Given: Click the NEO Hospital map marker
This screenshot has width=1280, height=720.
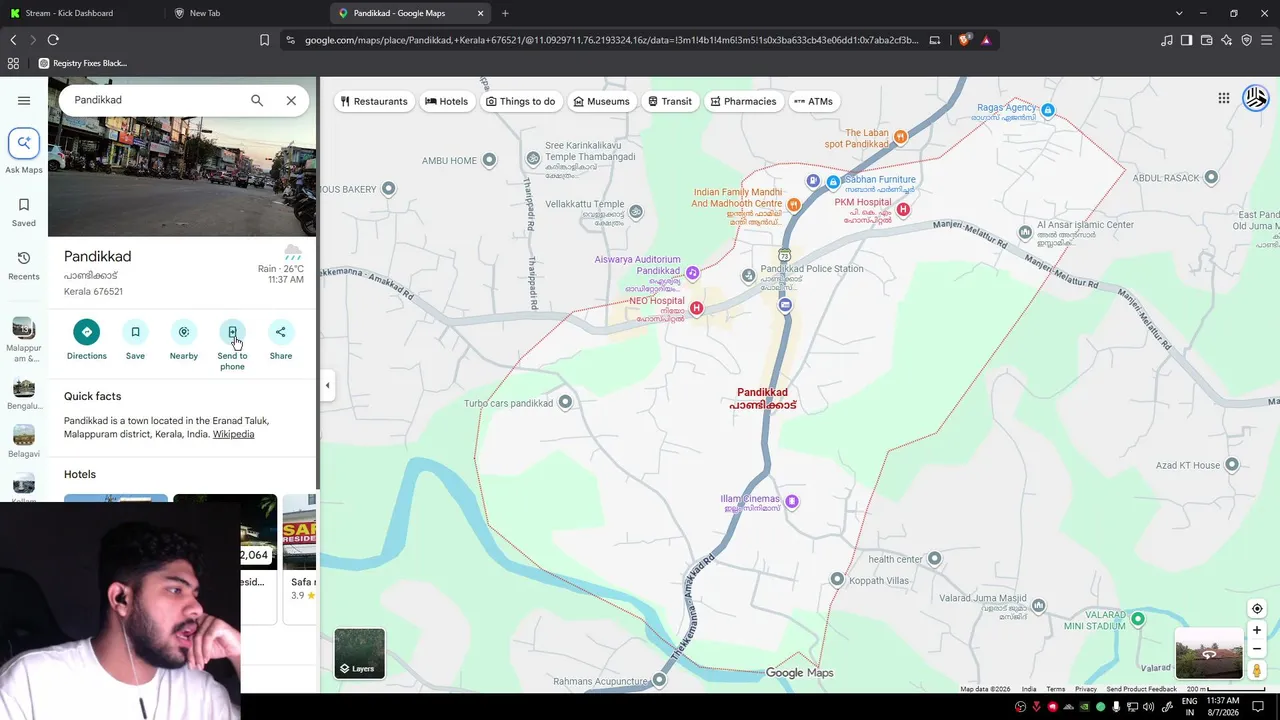Looking at the screenshot, I should coord(697,308).
